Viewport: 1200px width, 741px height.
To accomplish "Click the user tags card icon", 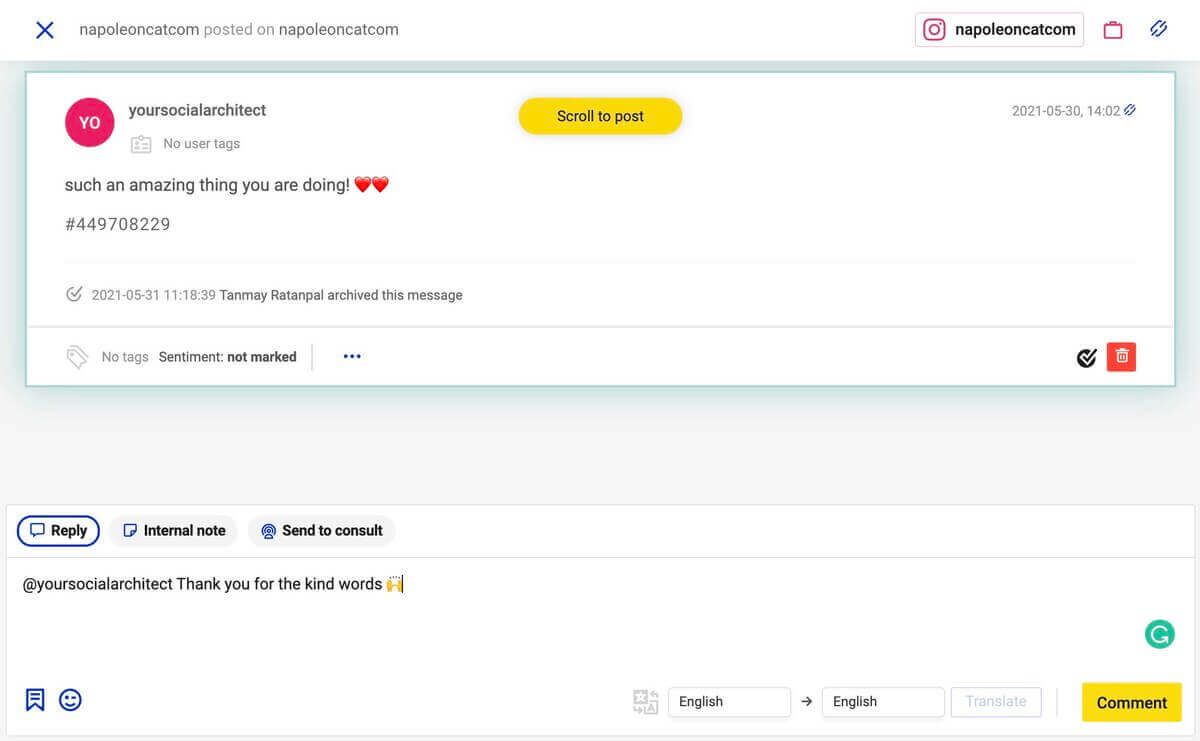I will tap(141, 144).
